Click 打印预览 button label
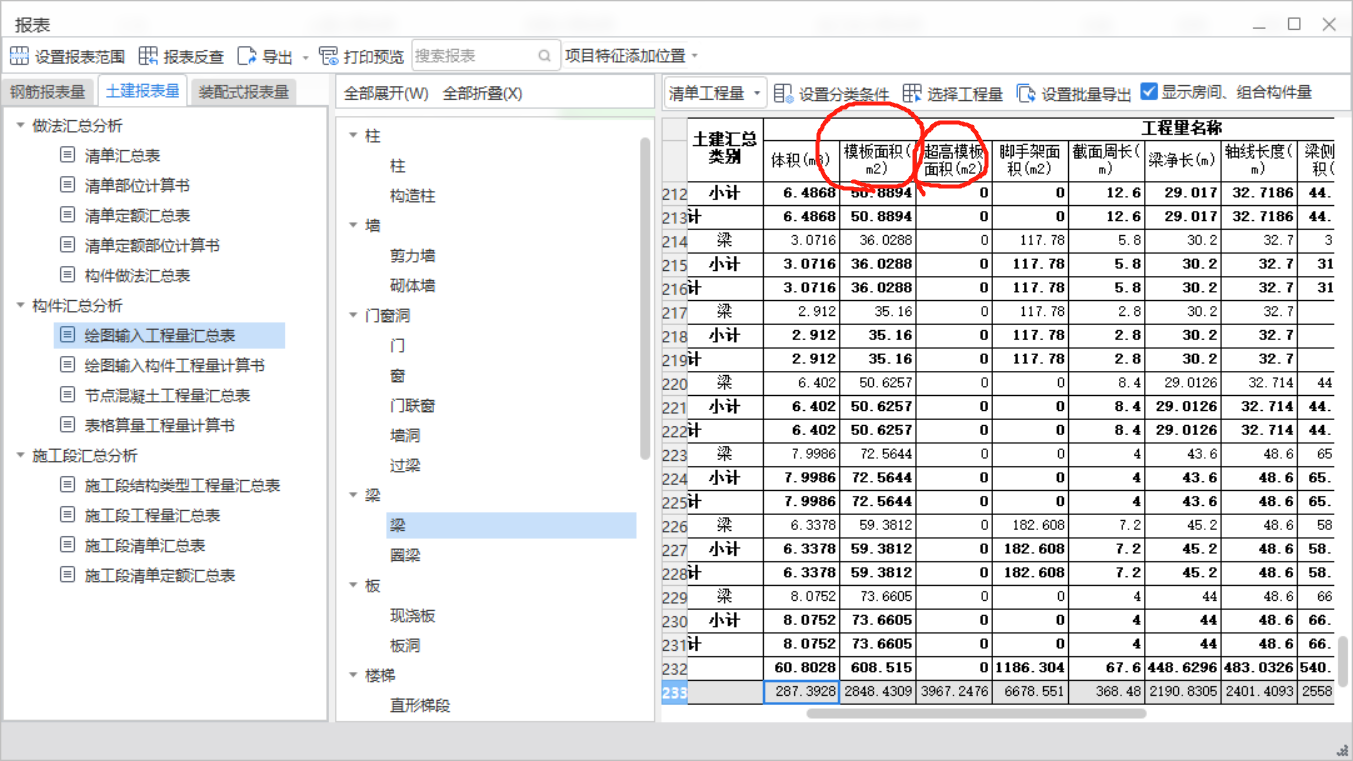The height and width of the screenshot is (761, 1353). coord(374,57)
